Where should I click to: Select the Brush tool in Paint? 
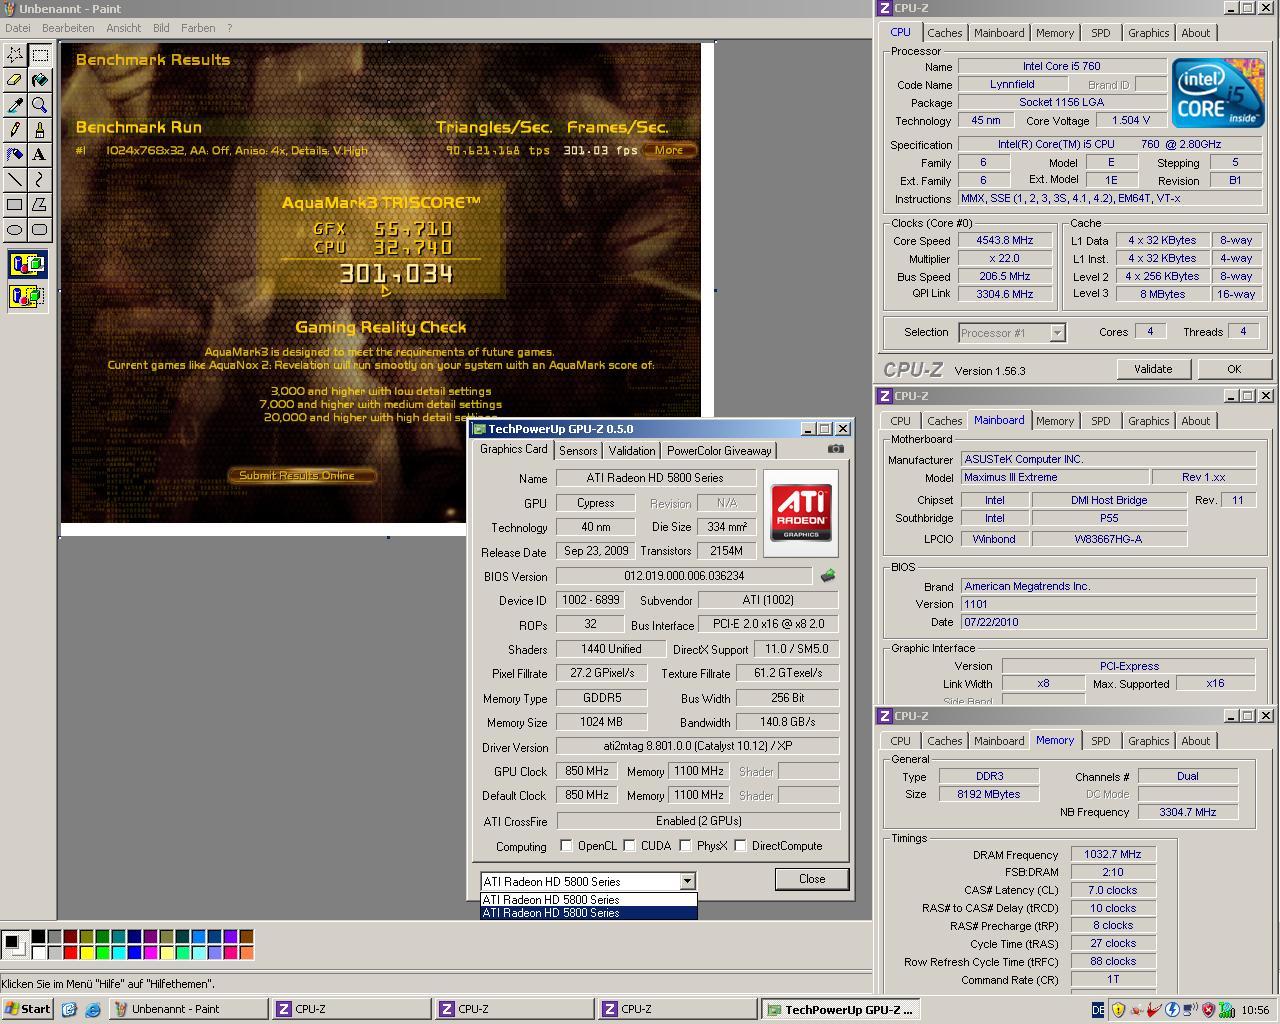40,130
